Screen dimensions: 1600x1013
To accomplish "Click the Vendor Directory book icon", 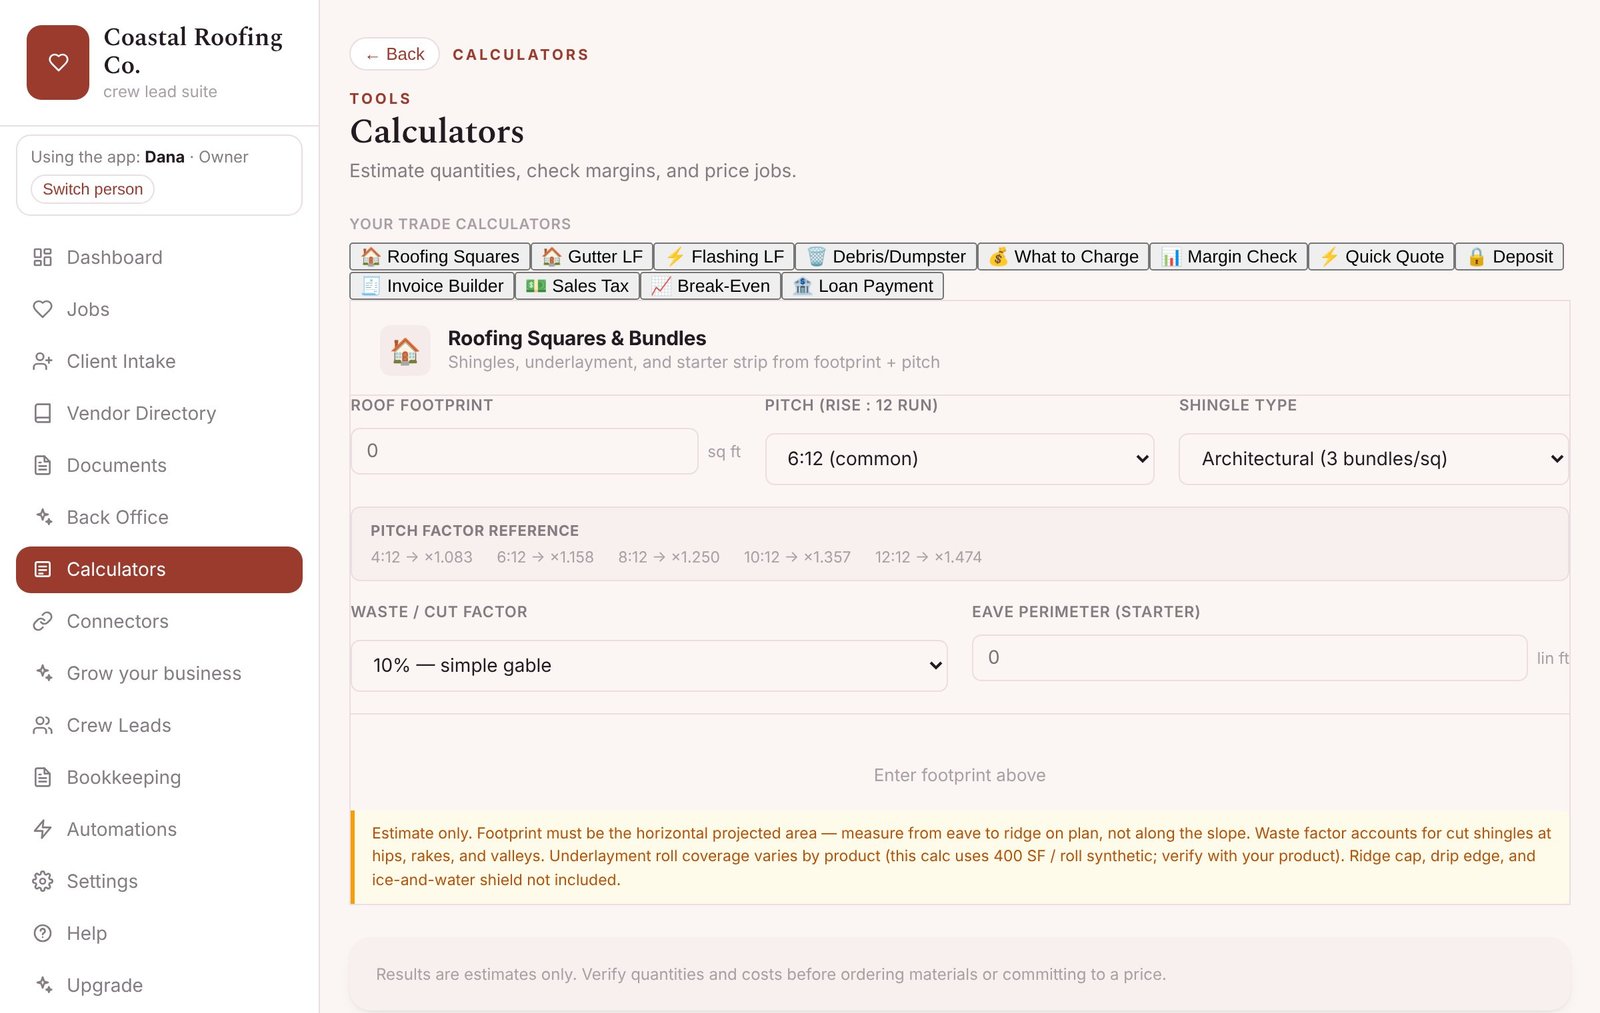I will tap(42, 413).
